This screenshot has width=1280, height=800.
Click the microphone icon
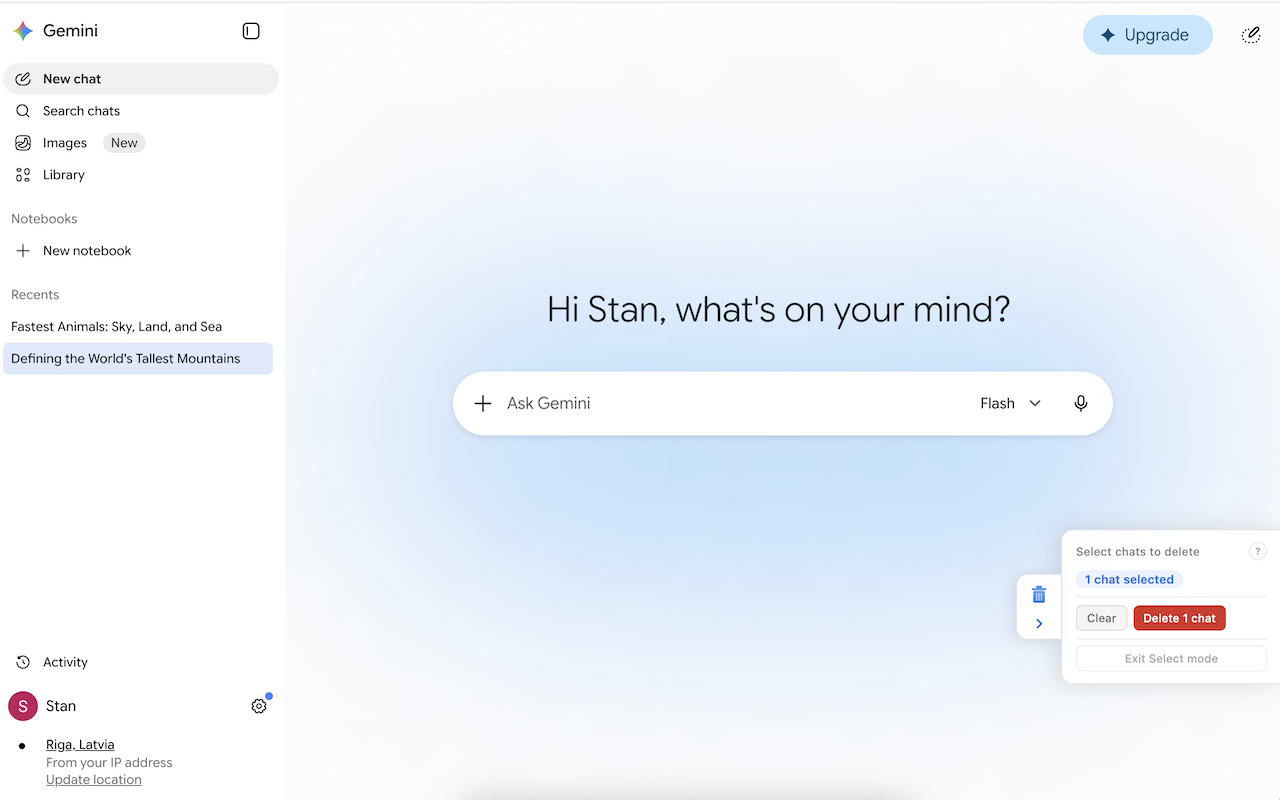click(1081, 404)
